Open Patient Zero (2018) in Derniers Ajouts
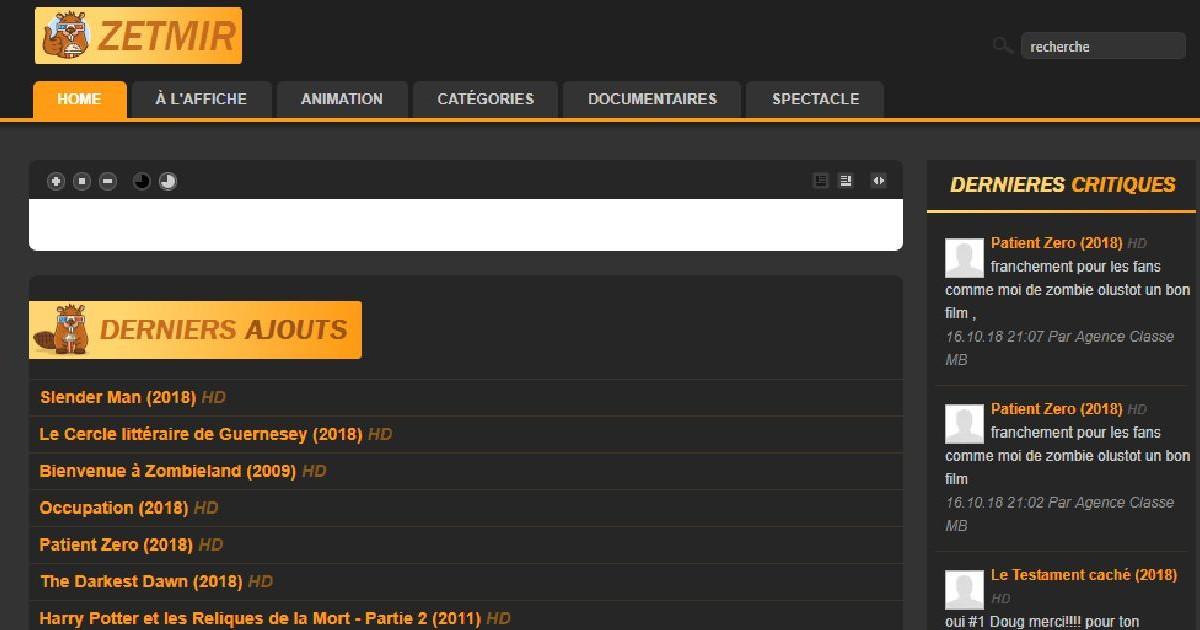 pos(116,545)
